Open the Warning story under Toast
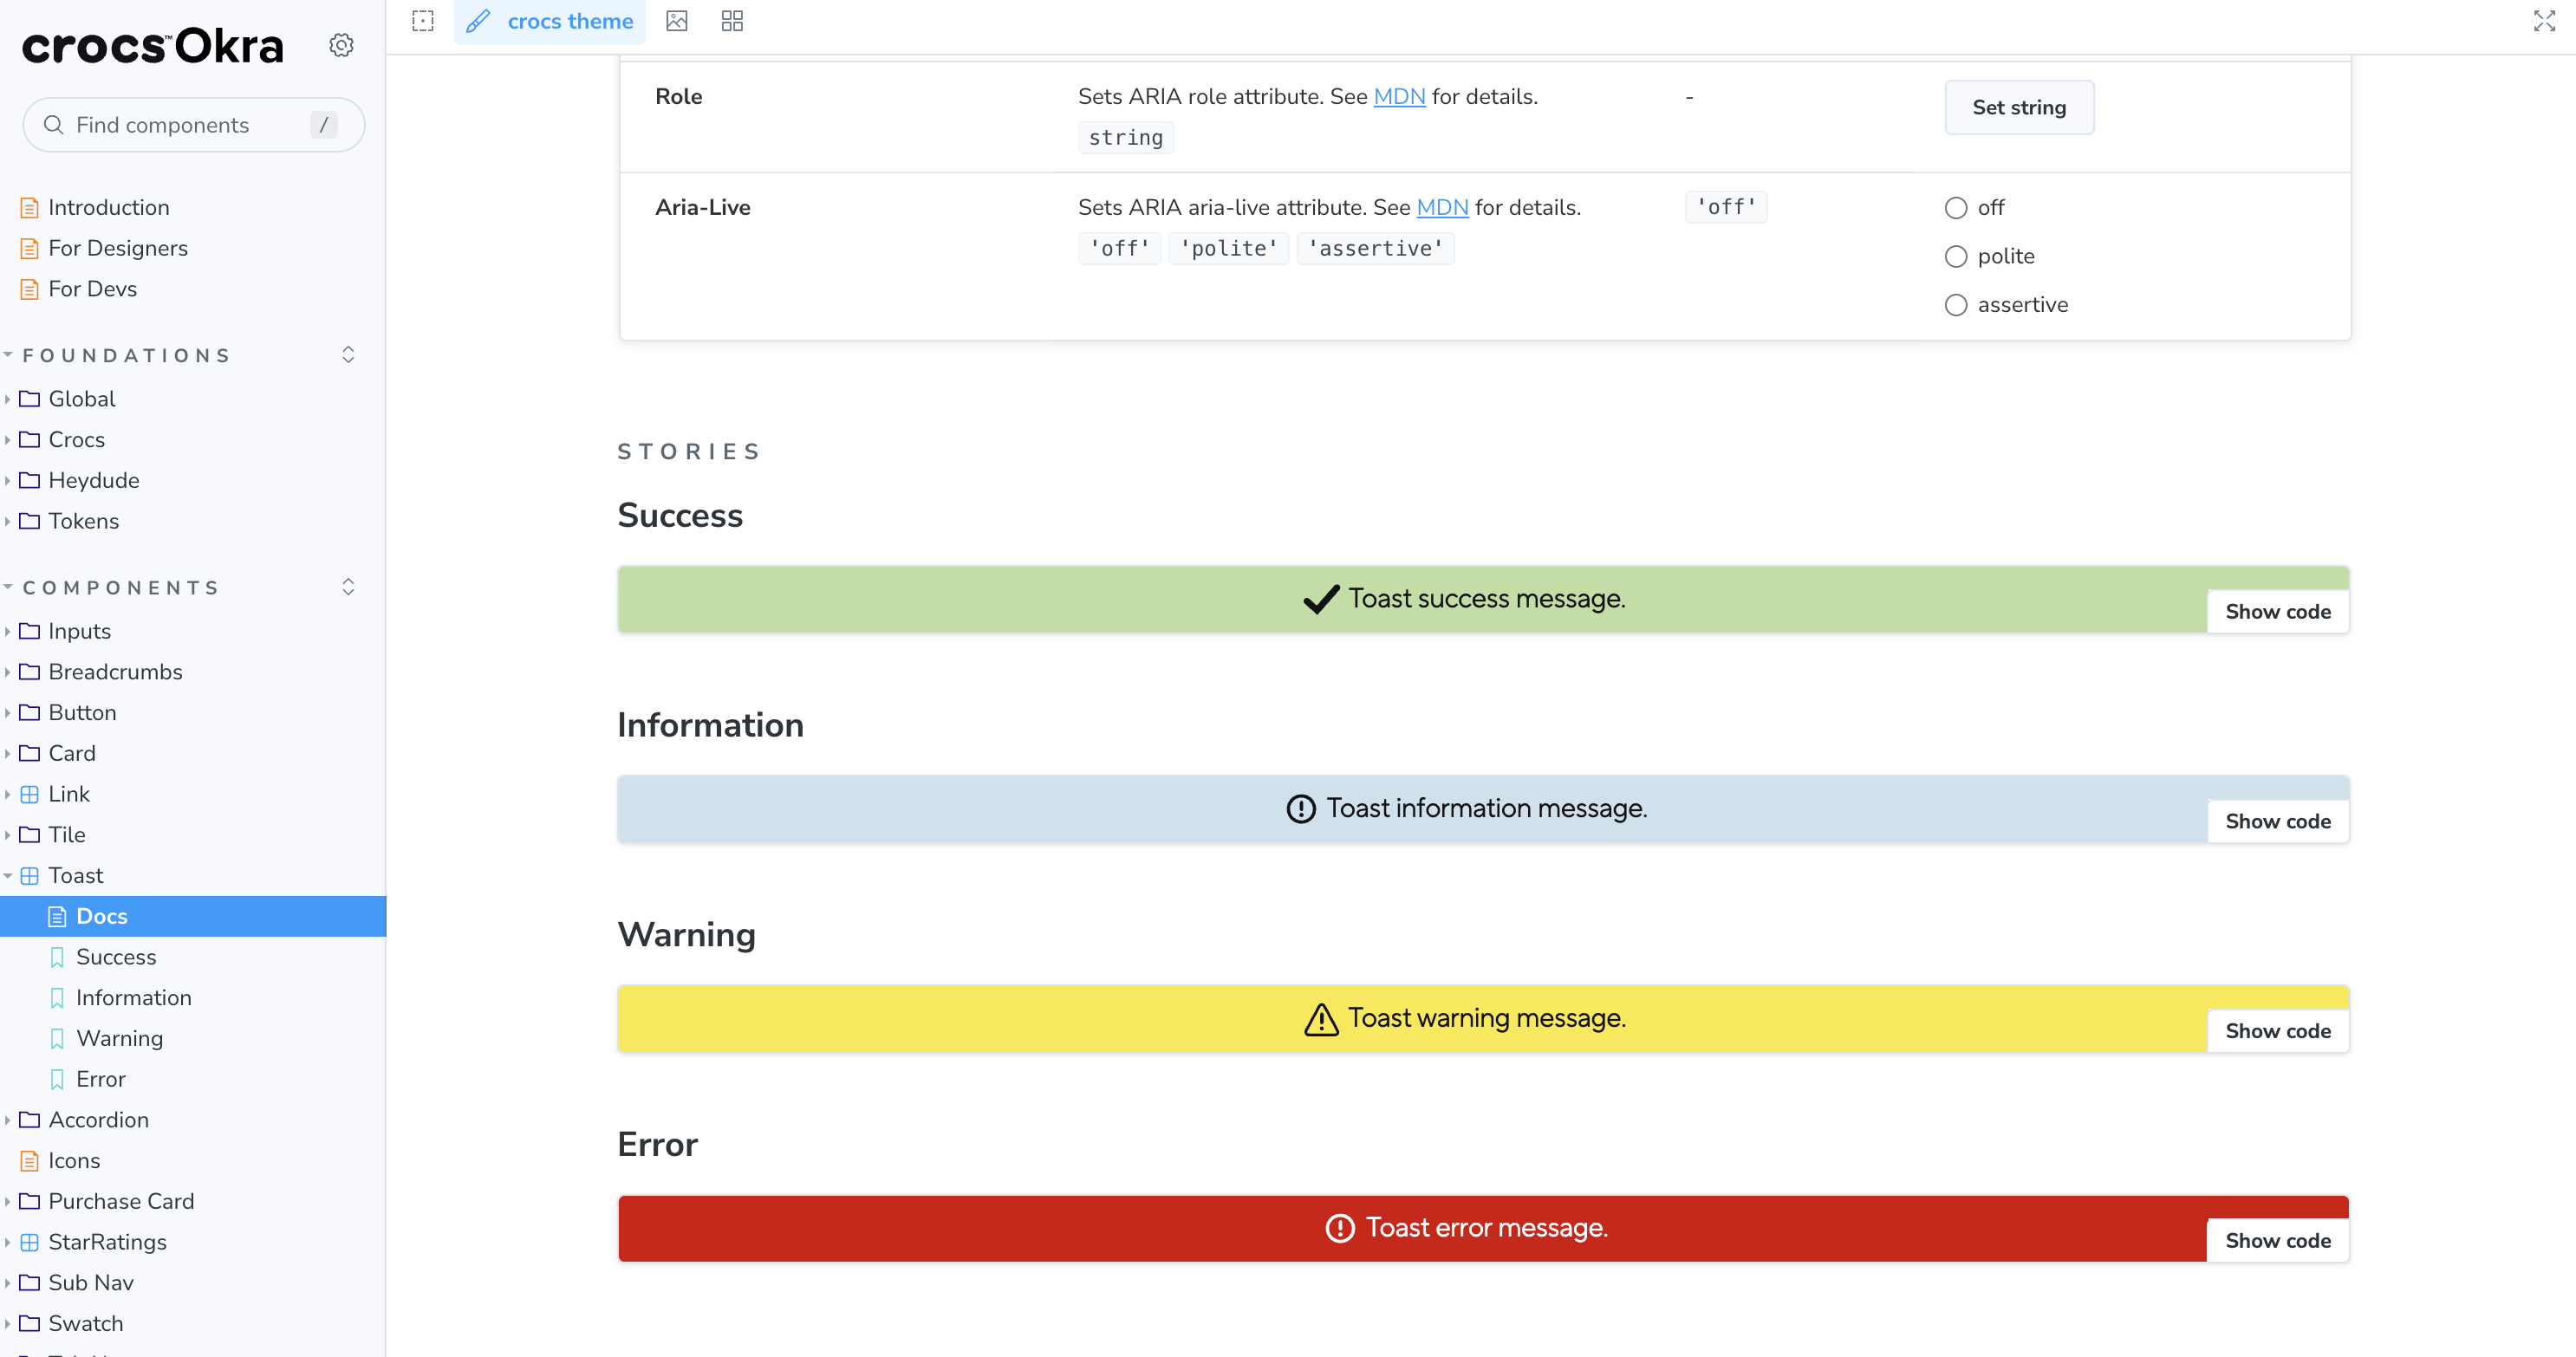This screenshot has width=2576, height=1357. (x=119, y=1038)
